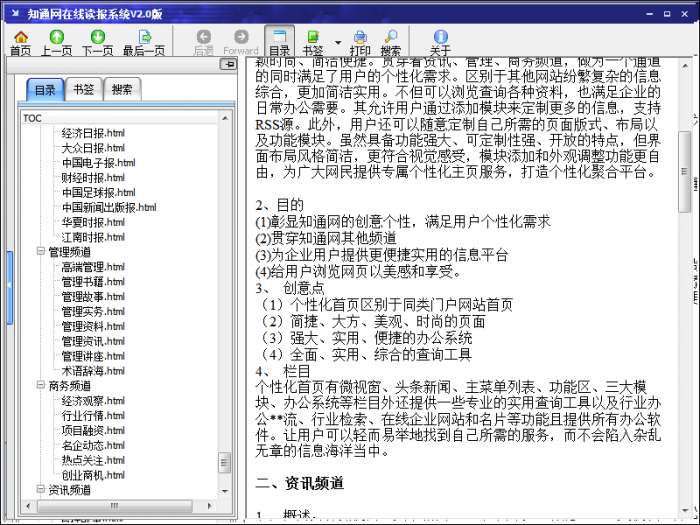Screen dimensions: 700x525
Task: Open 大众日报.html in the tree
Action: 93,148
